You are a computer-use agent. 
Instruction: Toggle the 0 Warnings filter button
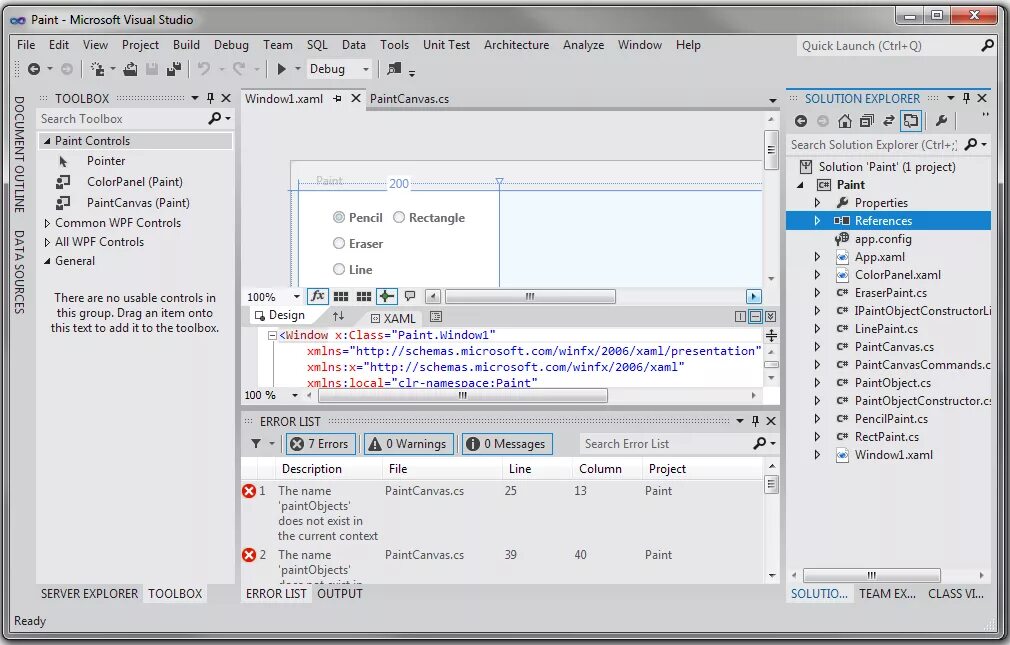409,443
